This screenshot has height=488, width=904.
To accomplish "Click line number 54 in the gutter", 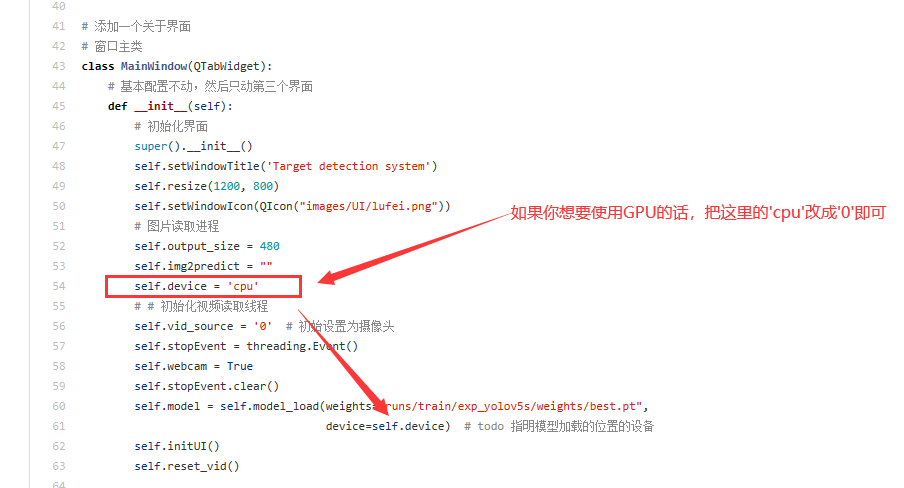I will click(59, 286).
